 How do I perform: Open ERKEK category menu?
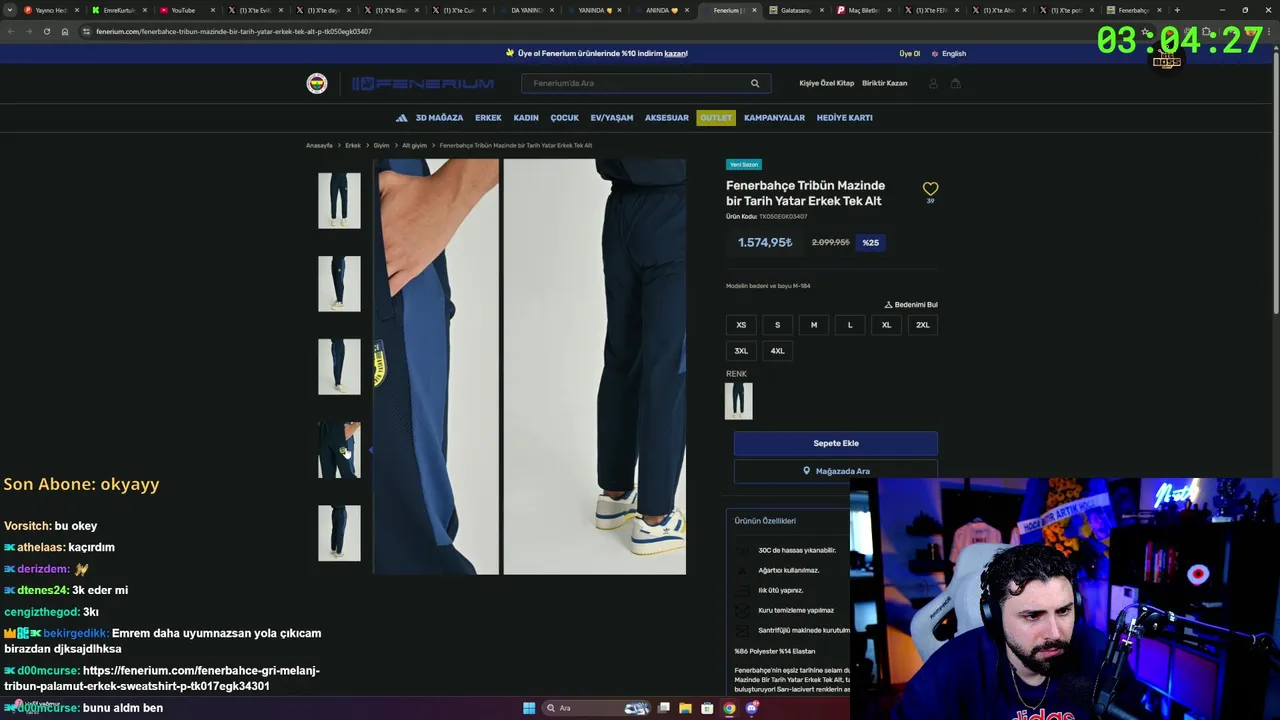click(488, 118)
